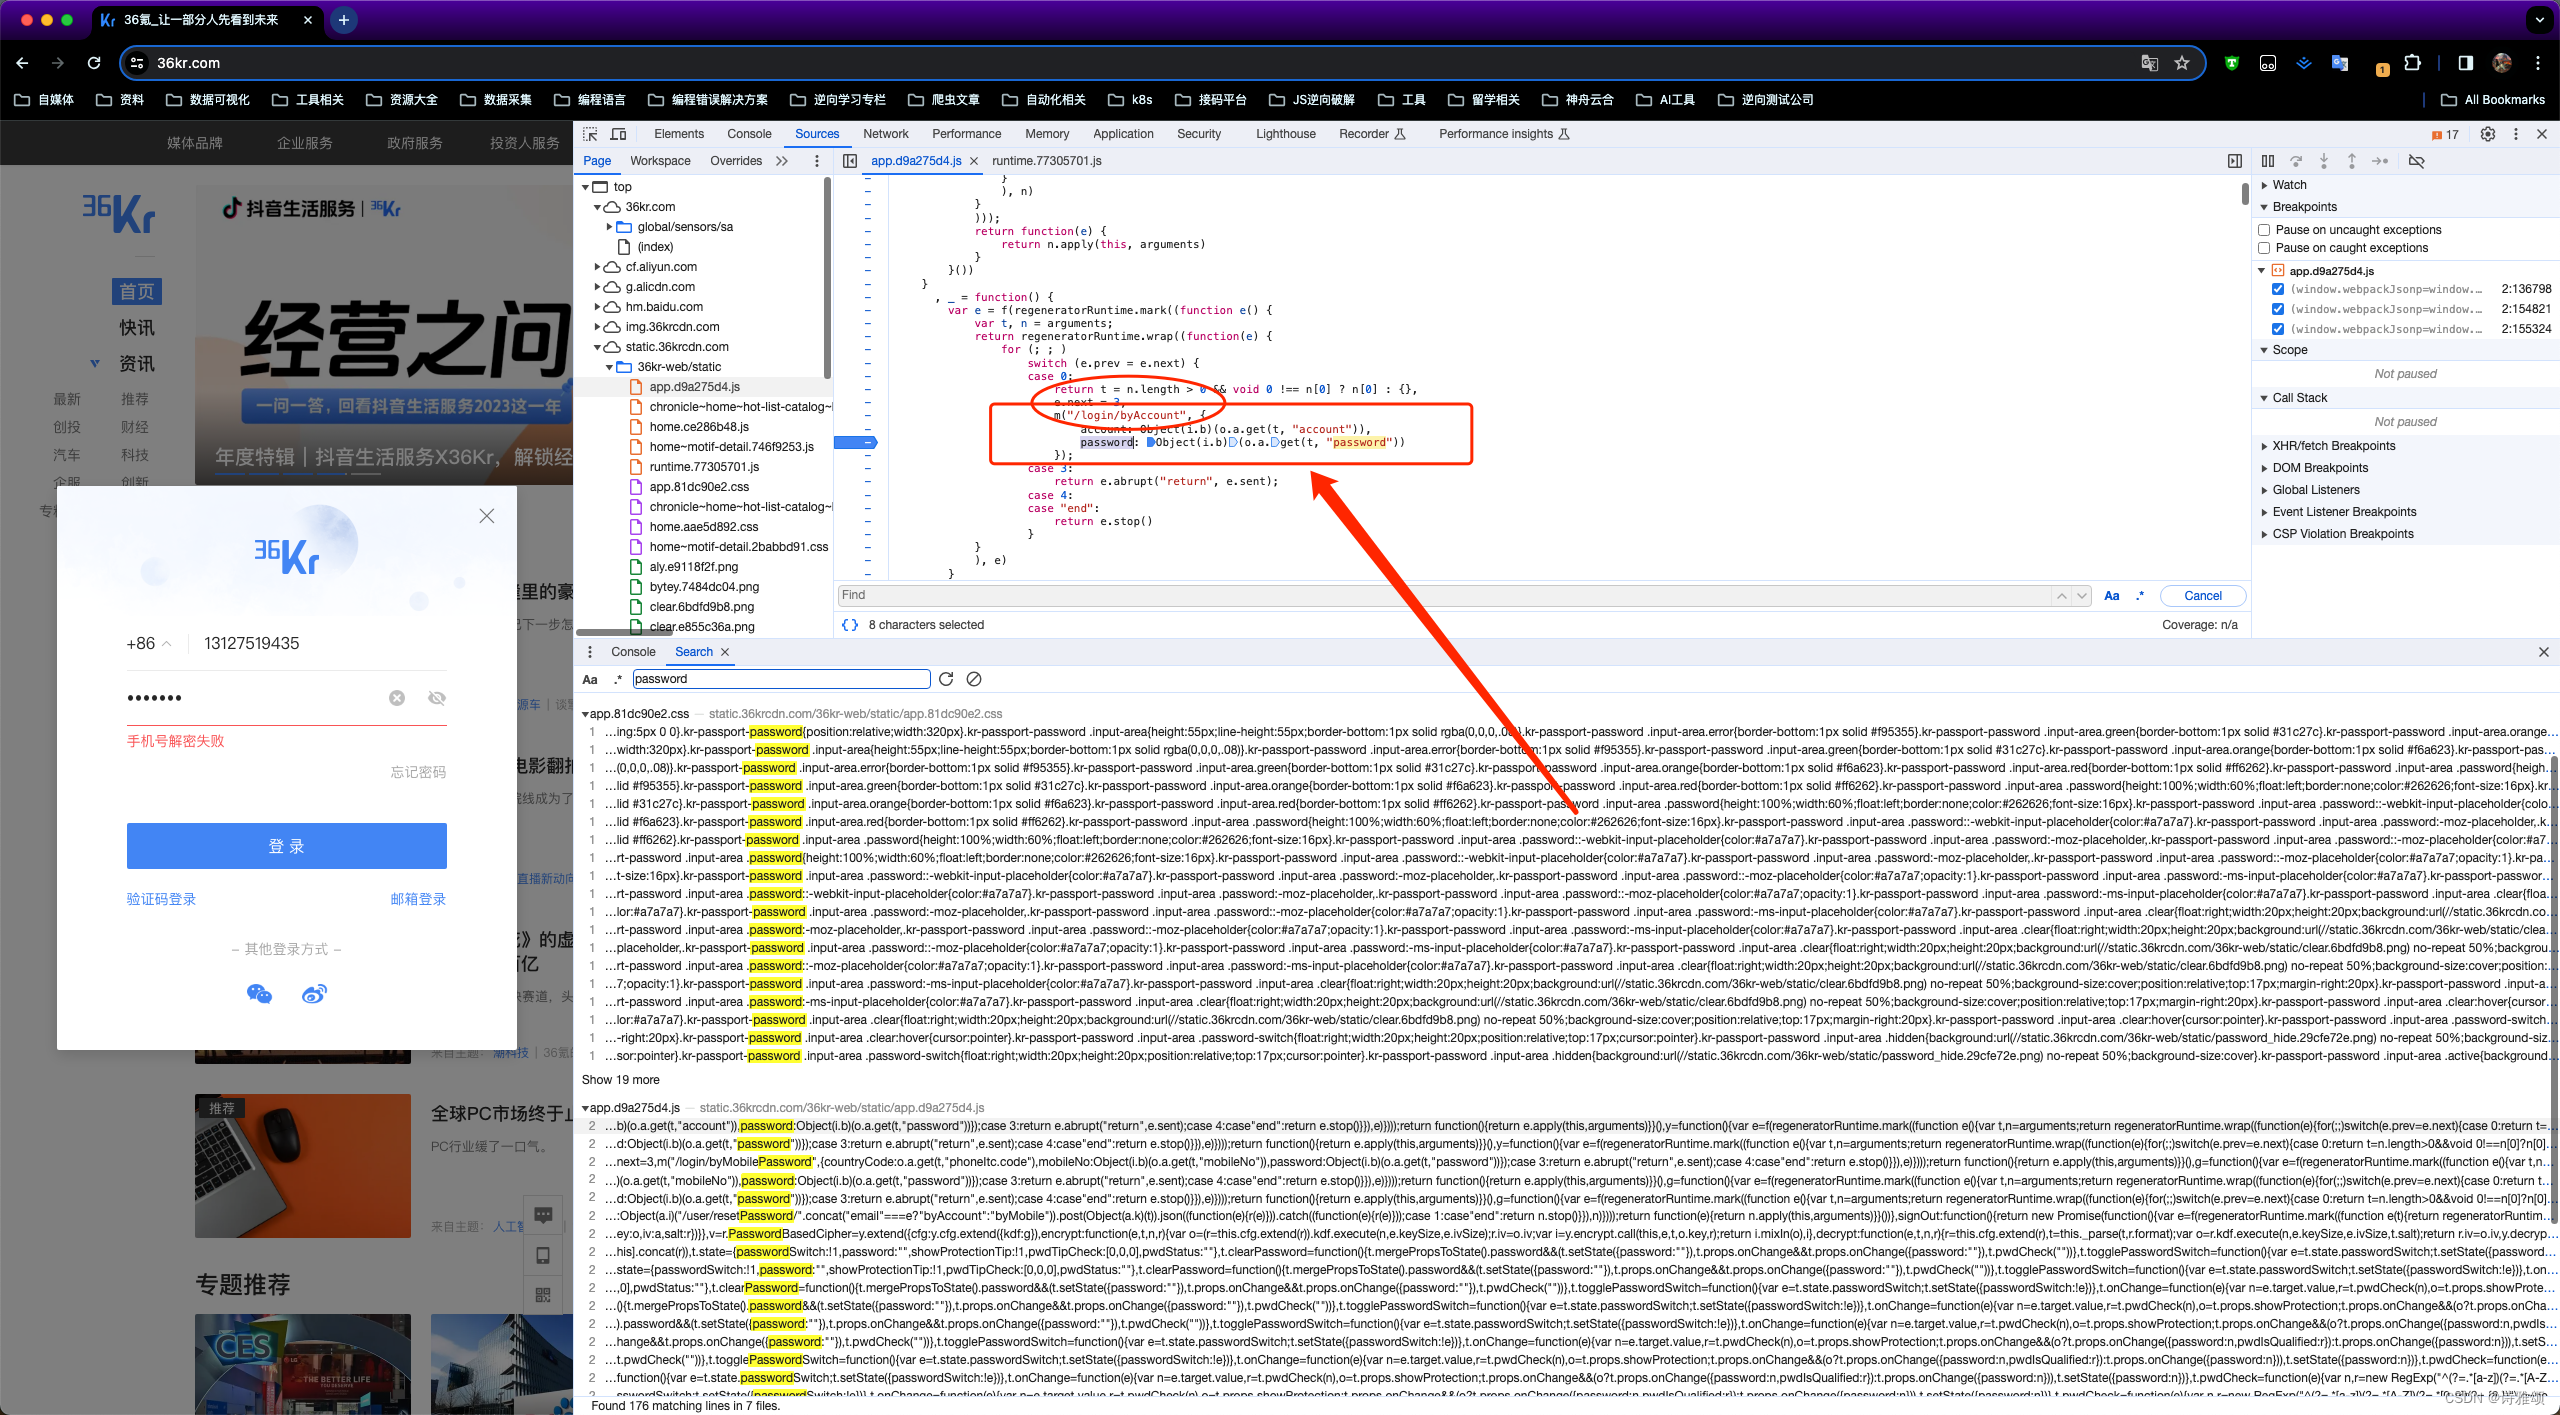Toggle the device toolbar icon
Screen dimensions: 2560x1415
618,134
